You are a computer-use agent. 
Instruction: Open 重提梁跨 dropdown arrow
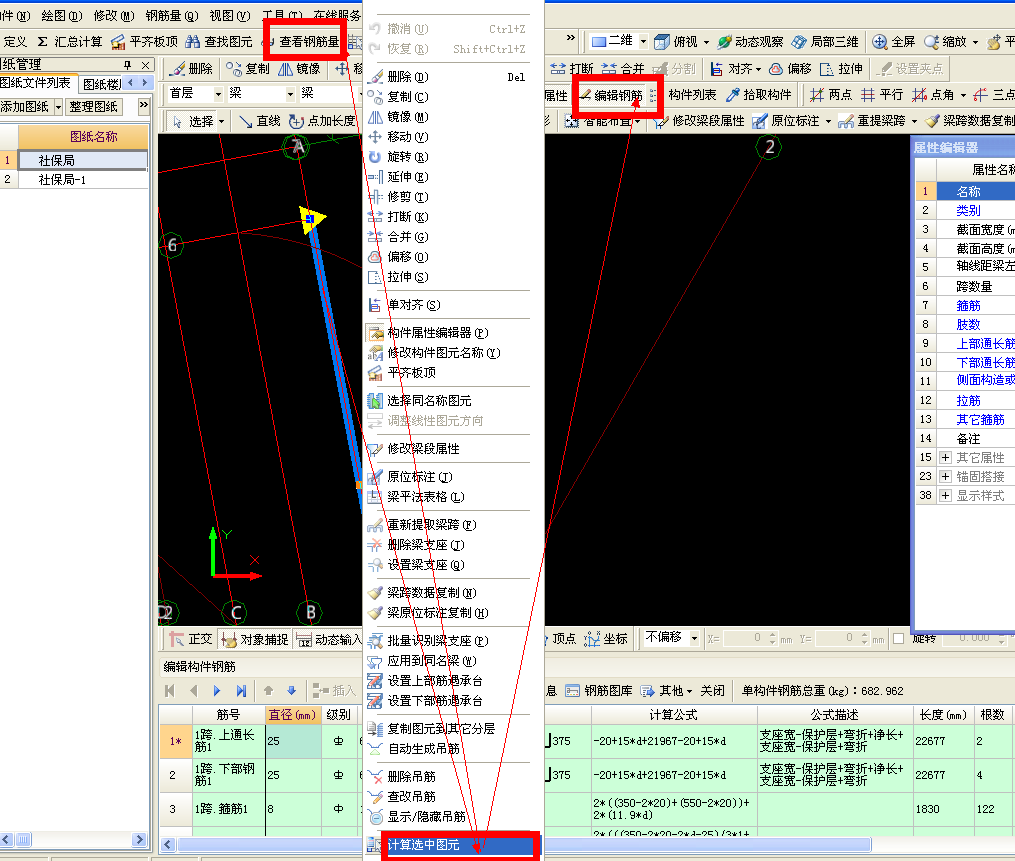pos(914,121)
